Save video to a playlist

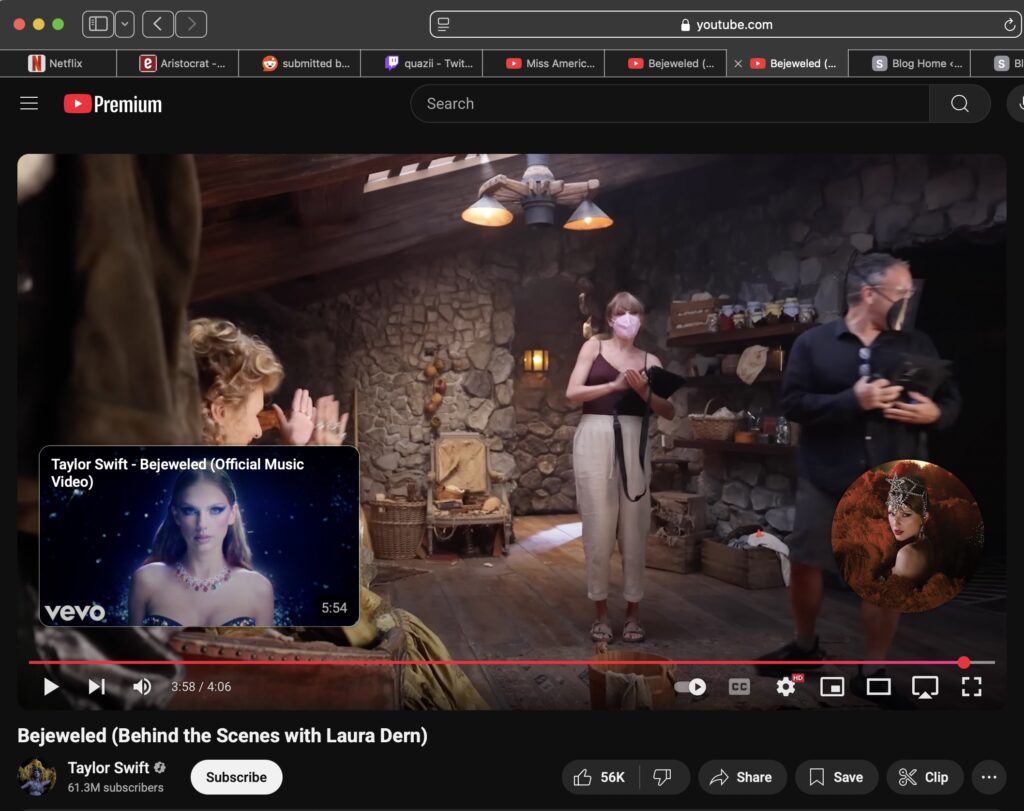point(837,777)
